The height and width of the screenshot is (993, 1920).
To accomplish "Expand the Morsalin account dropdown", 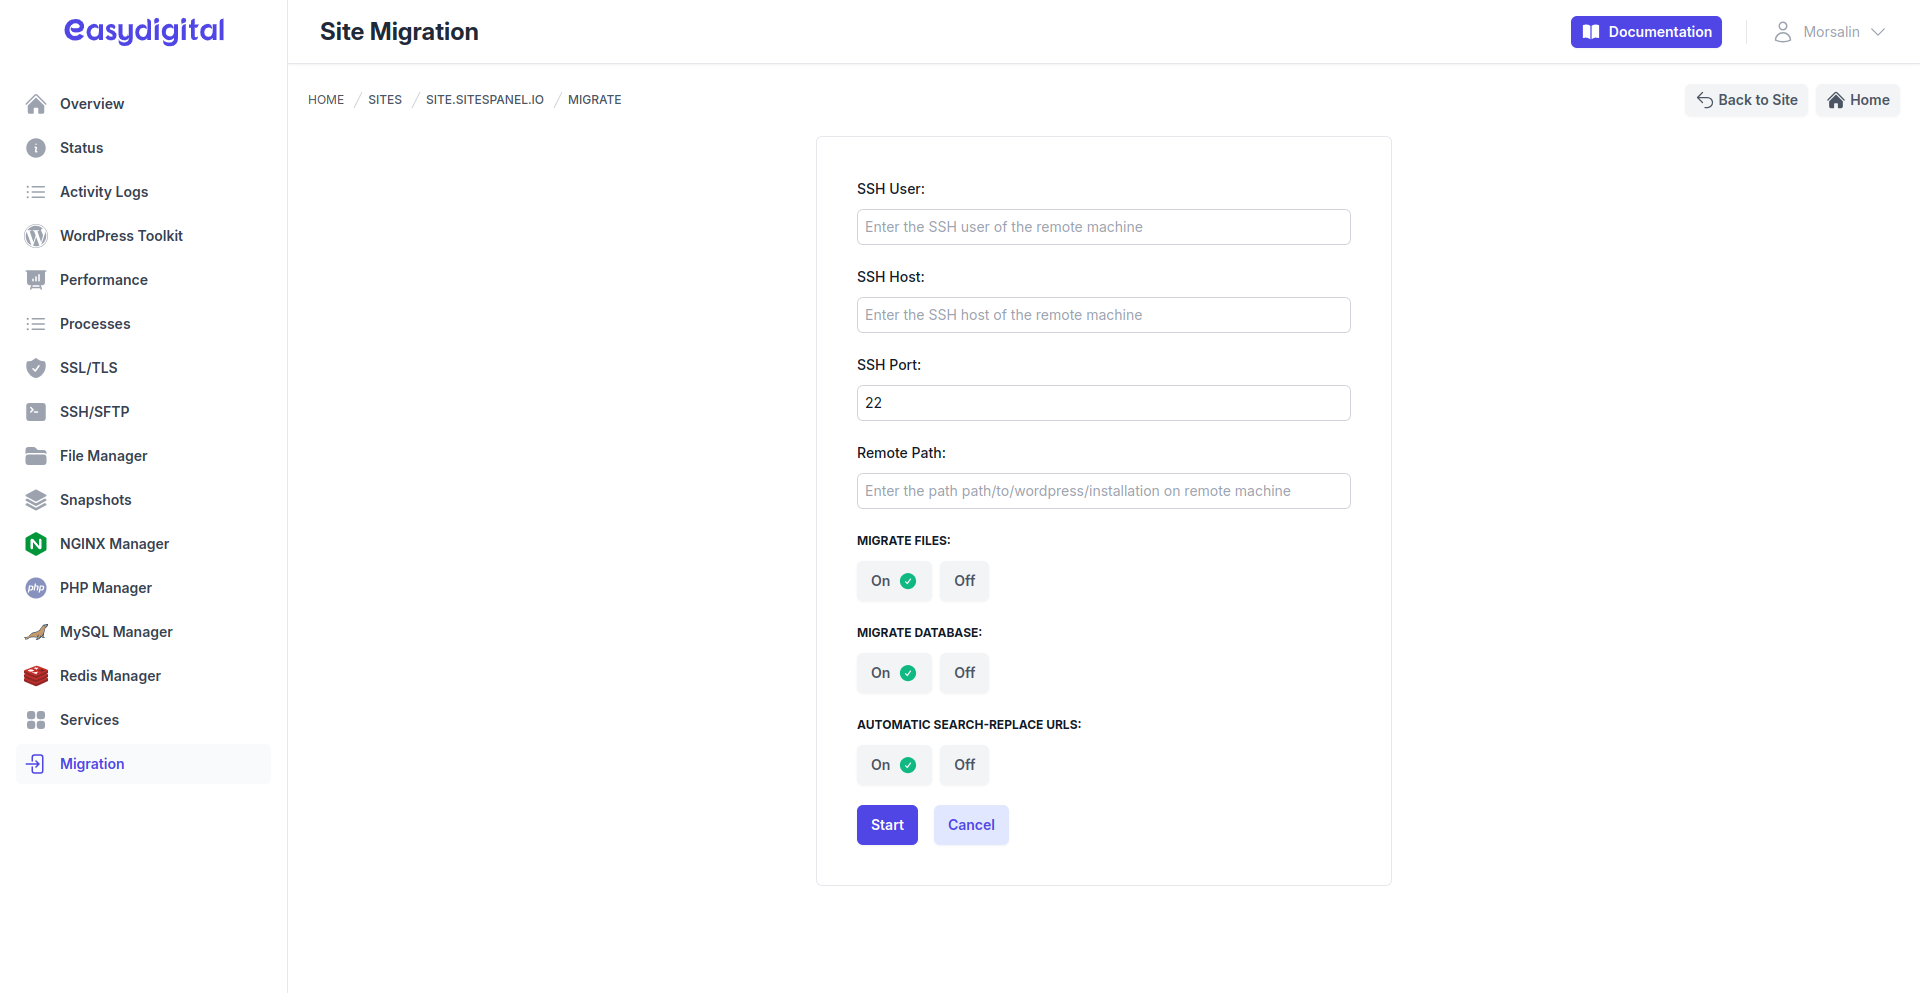I will pos(1830,31).
